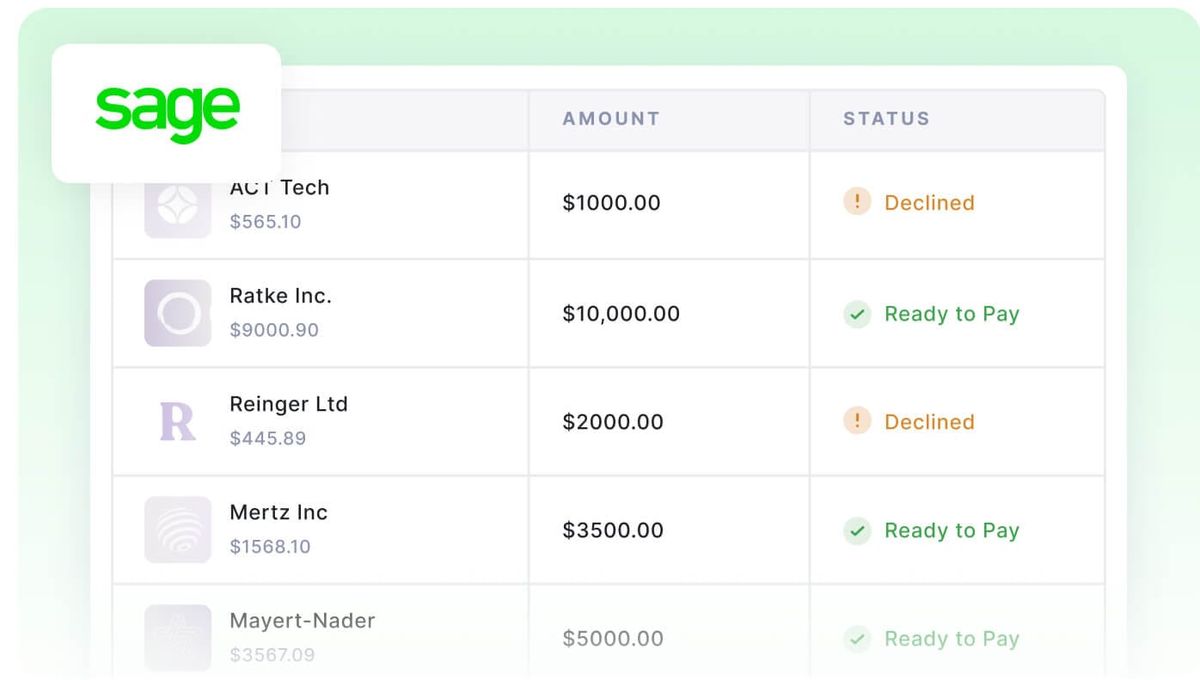Image resolution: width=1200 pixels, height=680 pixels.
Task: Click the Declined label for Reinger Ltd
Action: pos(929,422)
